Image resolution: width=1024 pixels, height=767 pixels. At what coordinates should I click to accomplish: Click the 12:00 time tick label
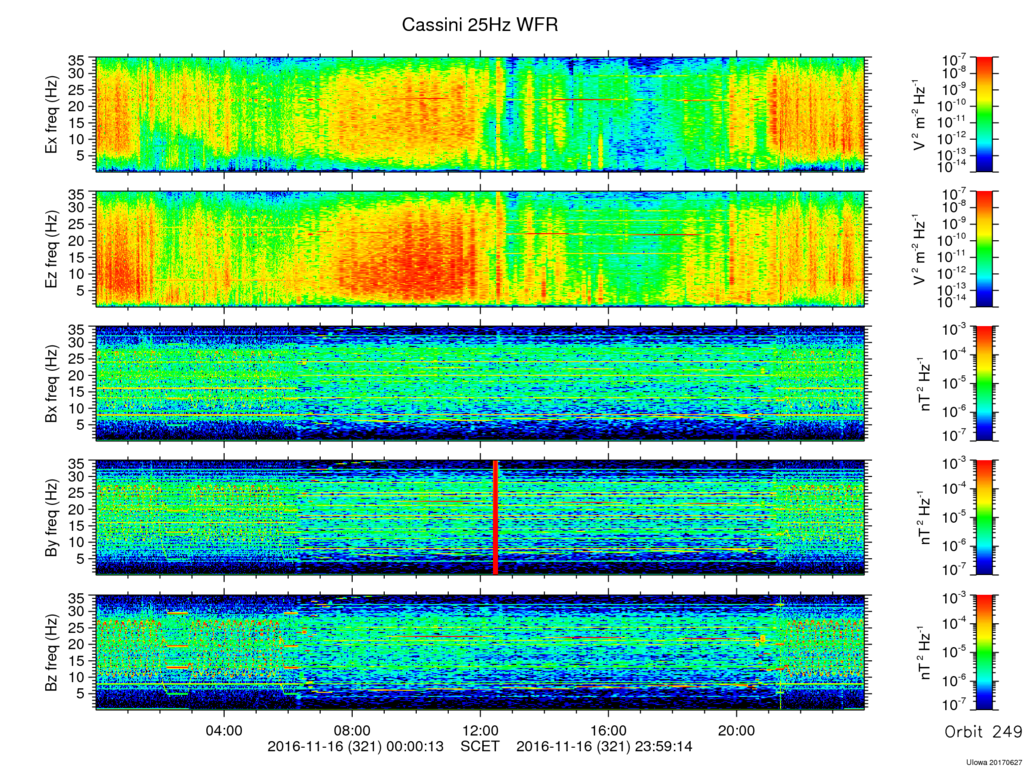tap(481, 728)
